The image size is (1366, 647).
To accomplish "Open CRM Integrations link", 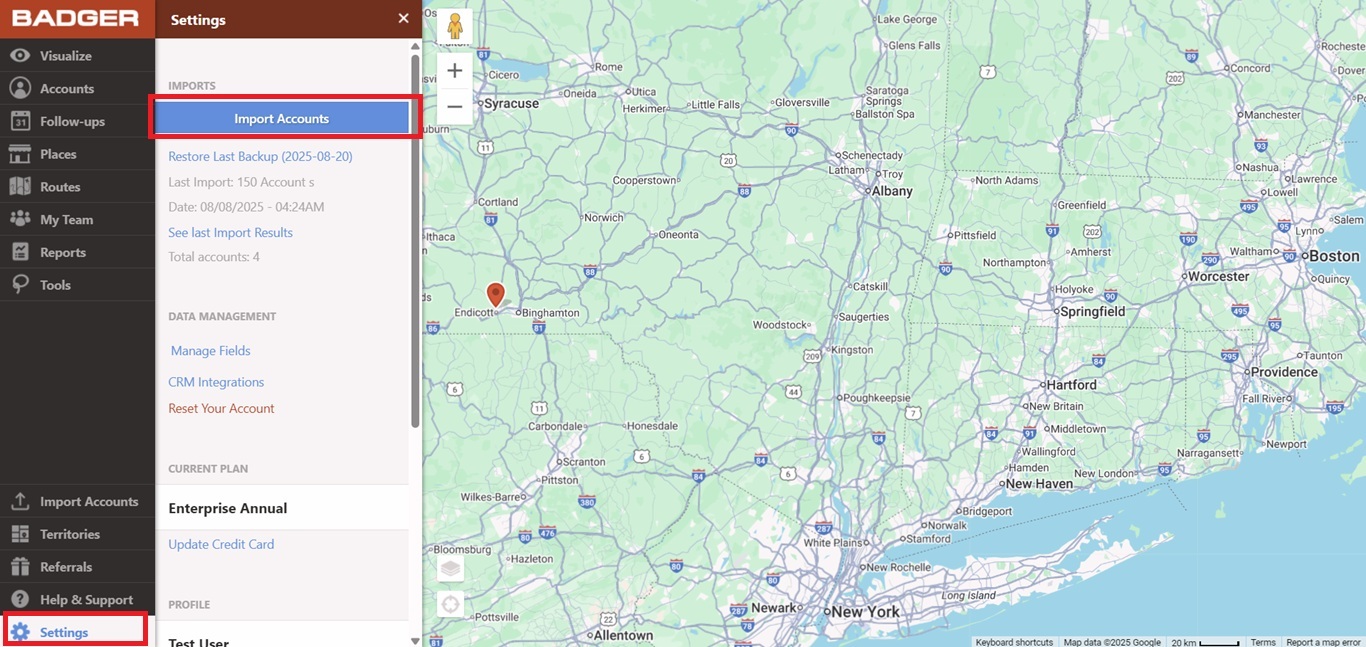I will click(x=216, y=382).
